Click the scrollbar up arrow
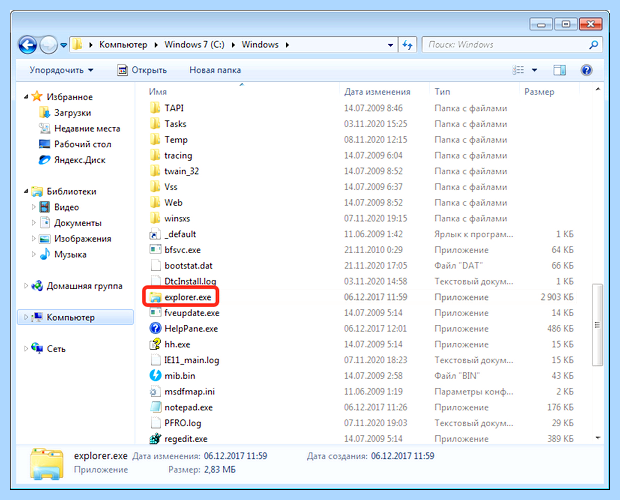Image resolution: width=620 pixels, height=500 pixels. [597, 90]
